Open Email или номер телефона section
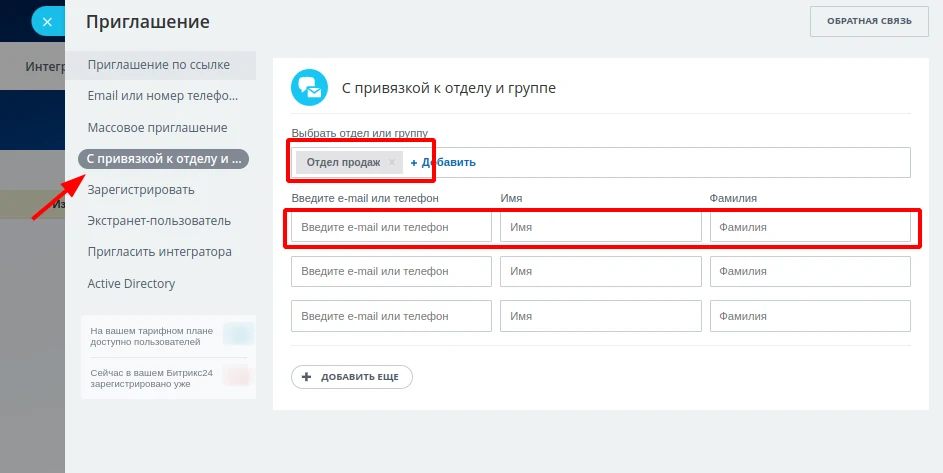Viewport: 943px width, 473px height. [x=160, y=96]
